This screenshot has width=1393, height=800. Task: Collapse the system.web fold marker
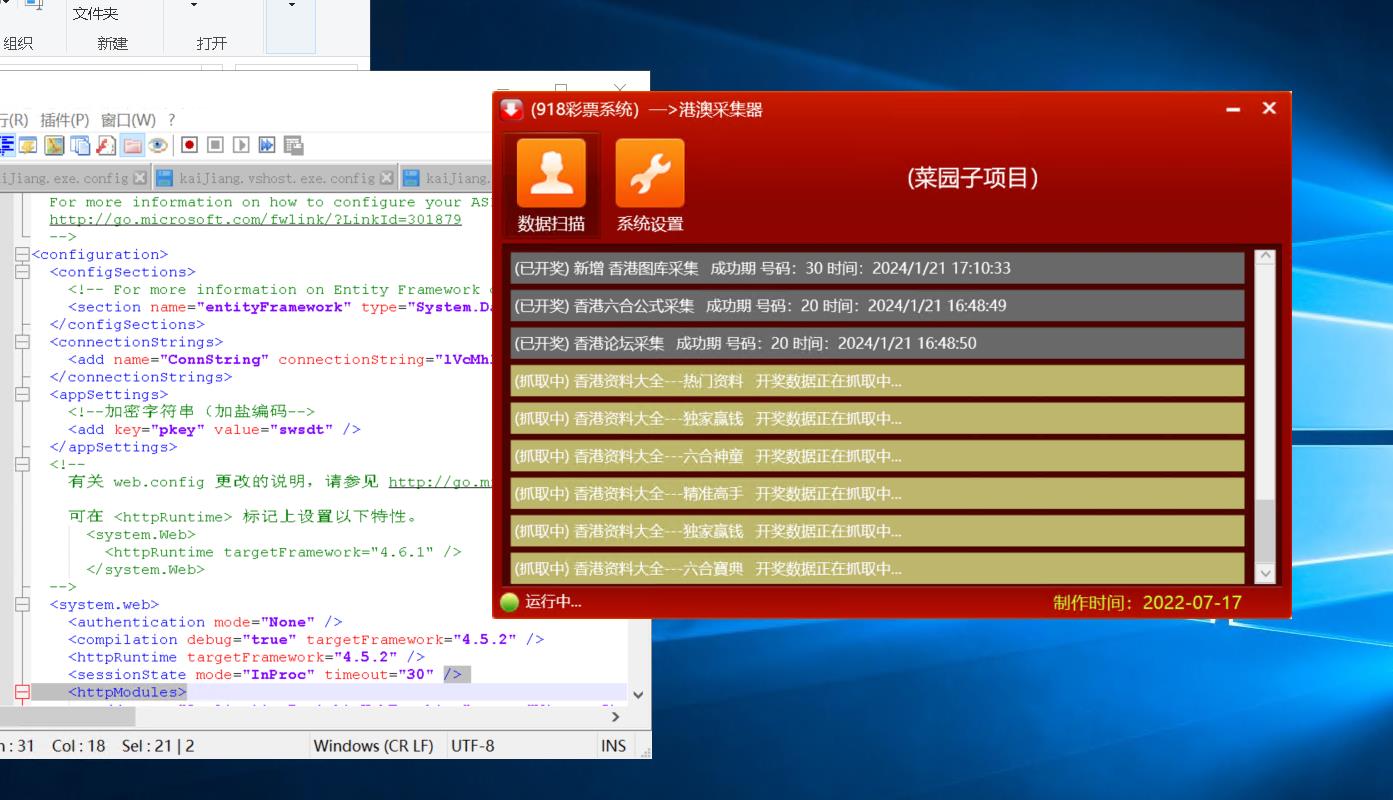[22, 604]
